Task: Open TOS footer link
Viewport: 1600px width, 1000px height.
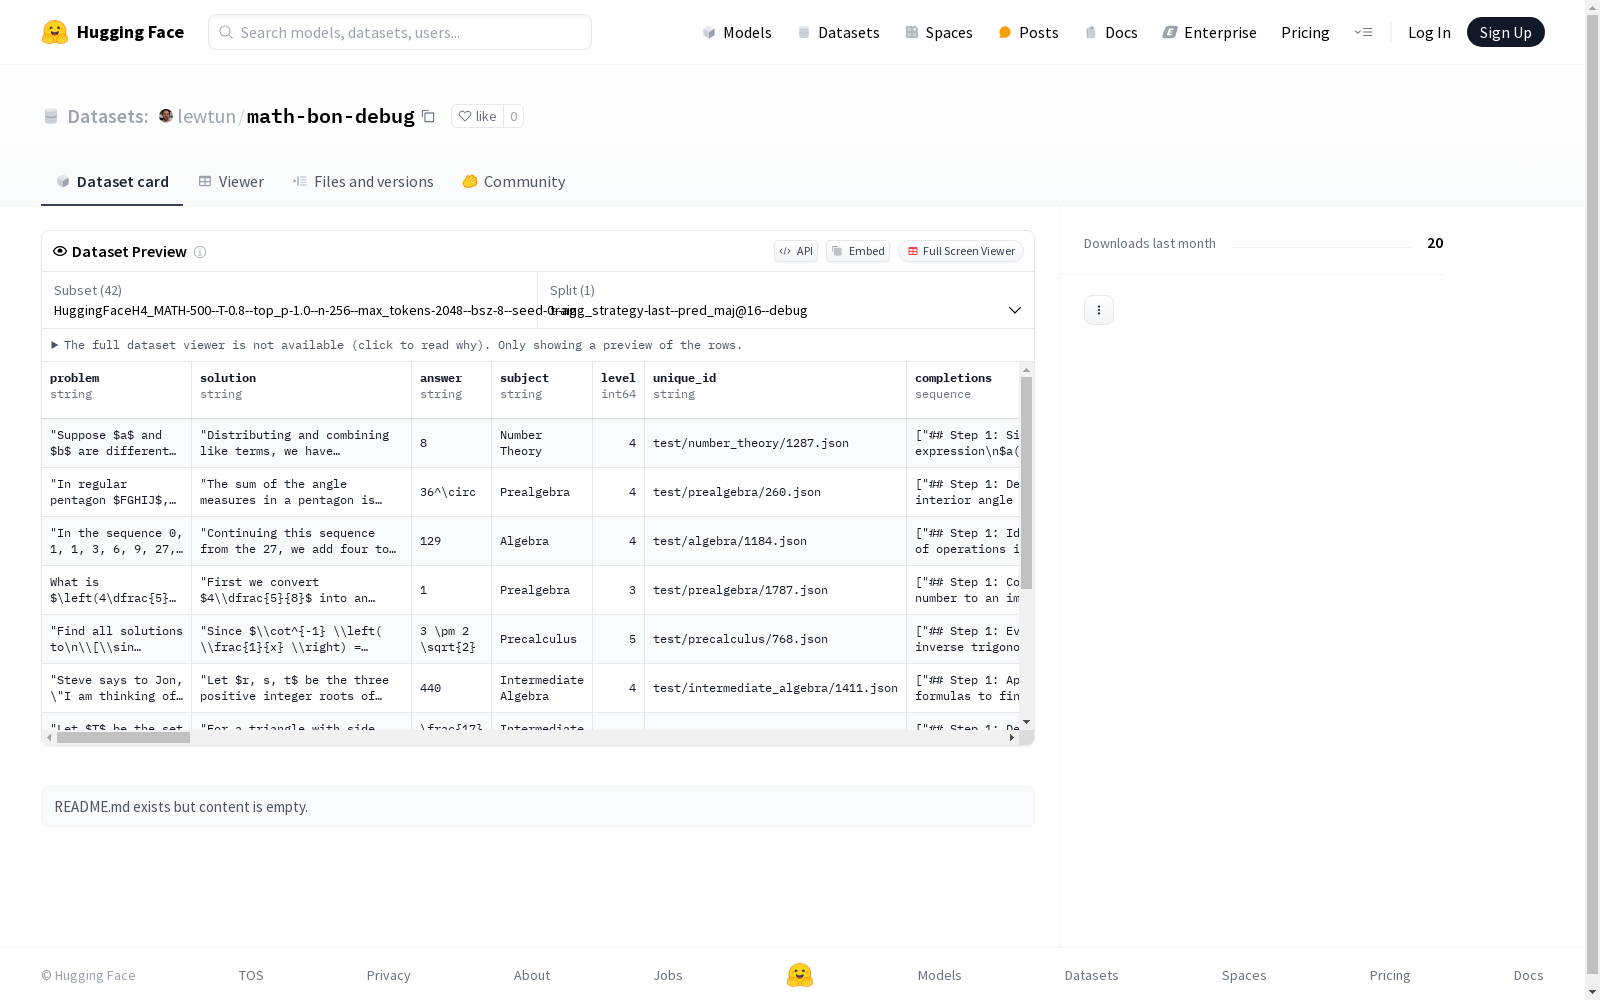Action: click(x=251, y=975)
